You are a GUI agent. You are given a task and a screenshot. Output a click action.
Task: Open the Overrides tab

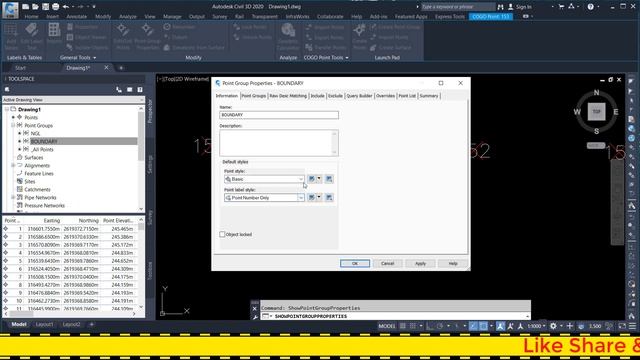point(385,96)
